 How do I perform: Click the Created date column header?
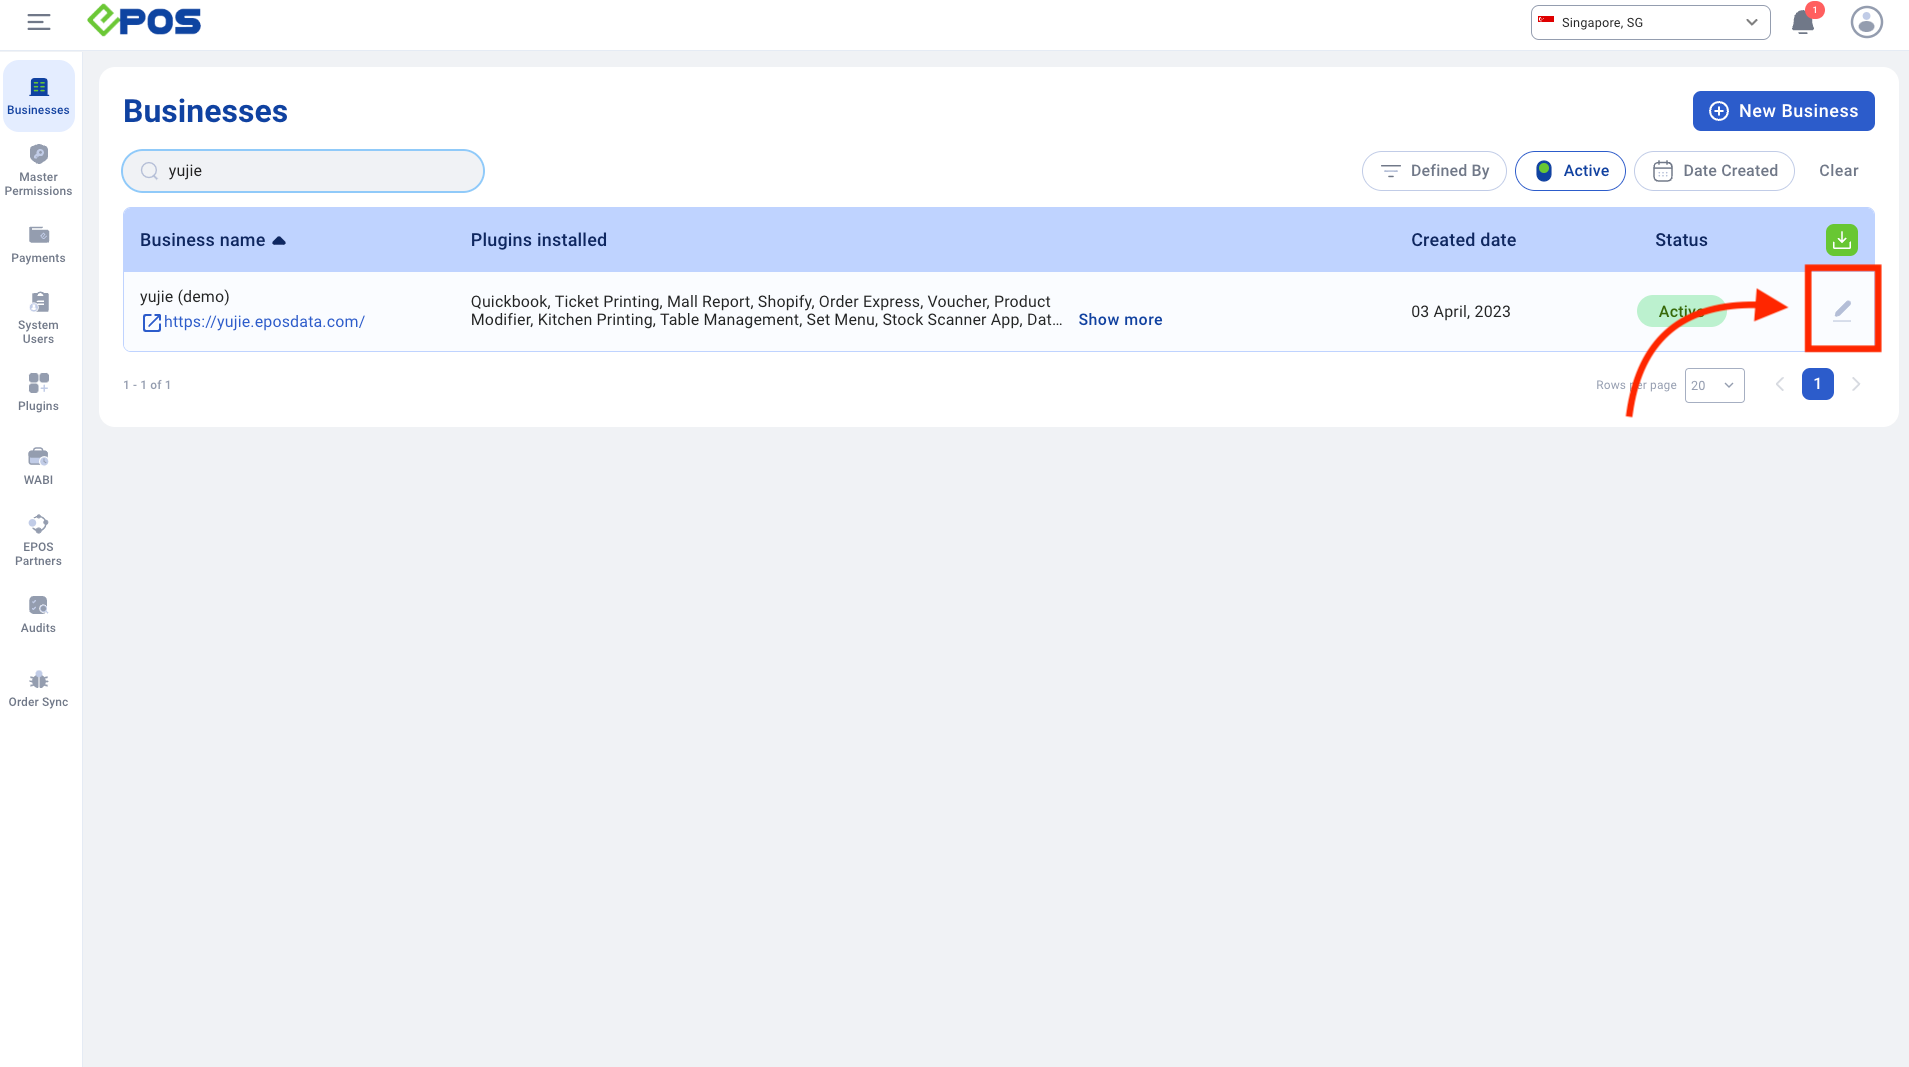pos(1463,240)
